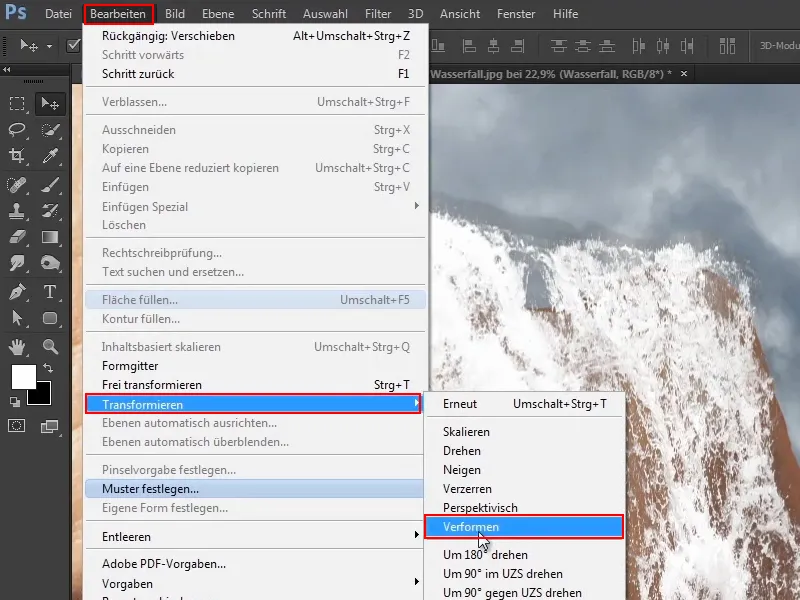Select the Smudge tool
Viewport: 800px width, 600px height.
(17, 263)
